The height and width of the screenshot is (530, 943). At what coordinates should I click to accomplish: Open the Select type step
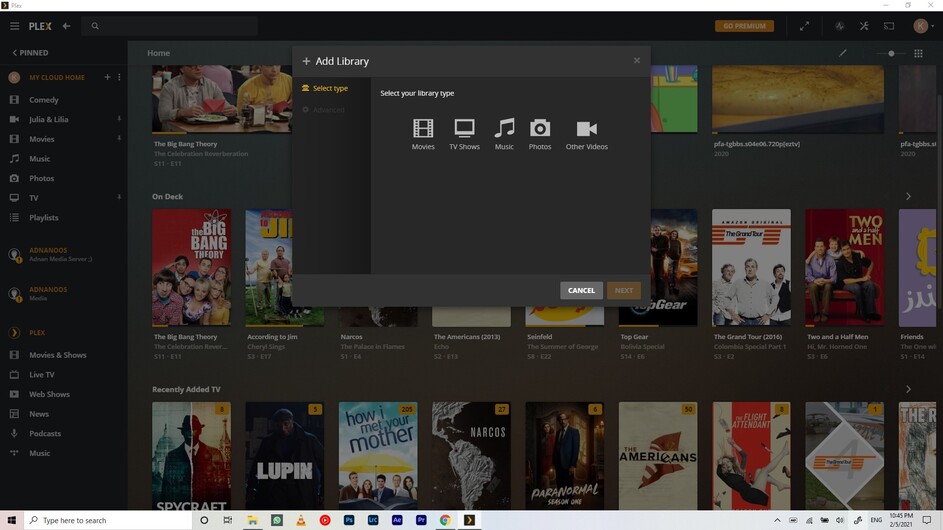pos(325,88)
